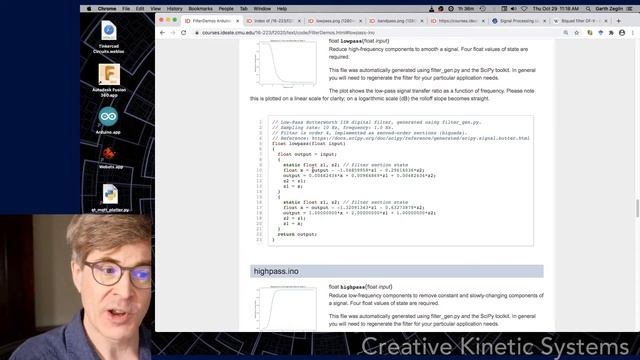Switch to the bandpass.png tab
This screenshot has width=640, height=360.
(x=396, y=21)
